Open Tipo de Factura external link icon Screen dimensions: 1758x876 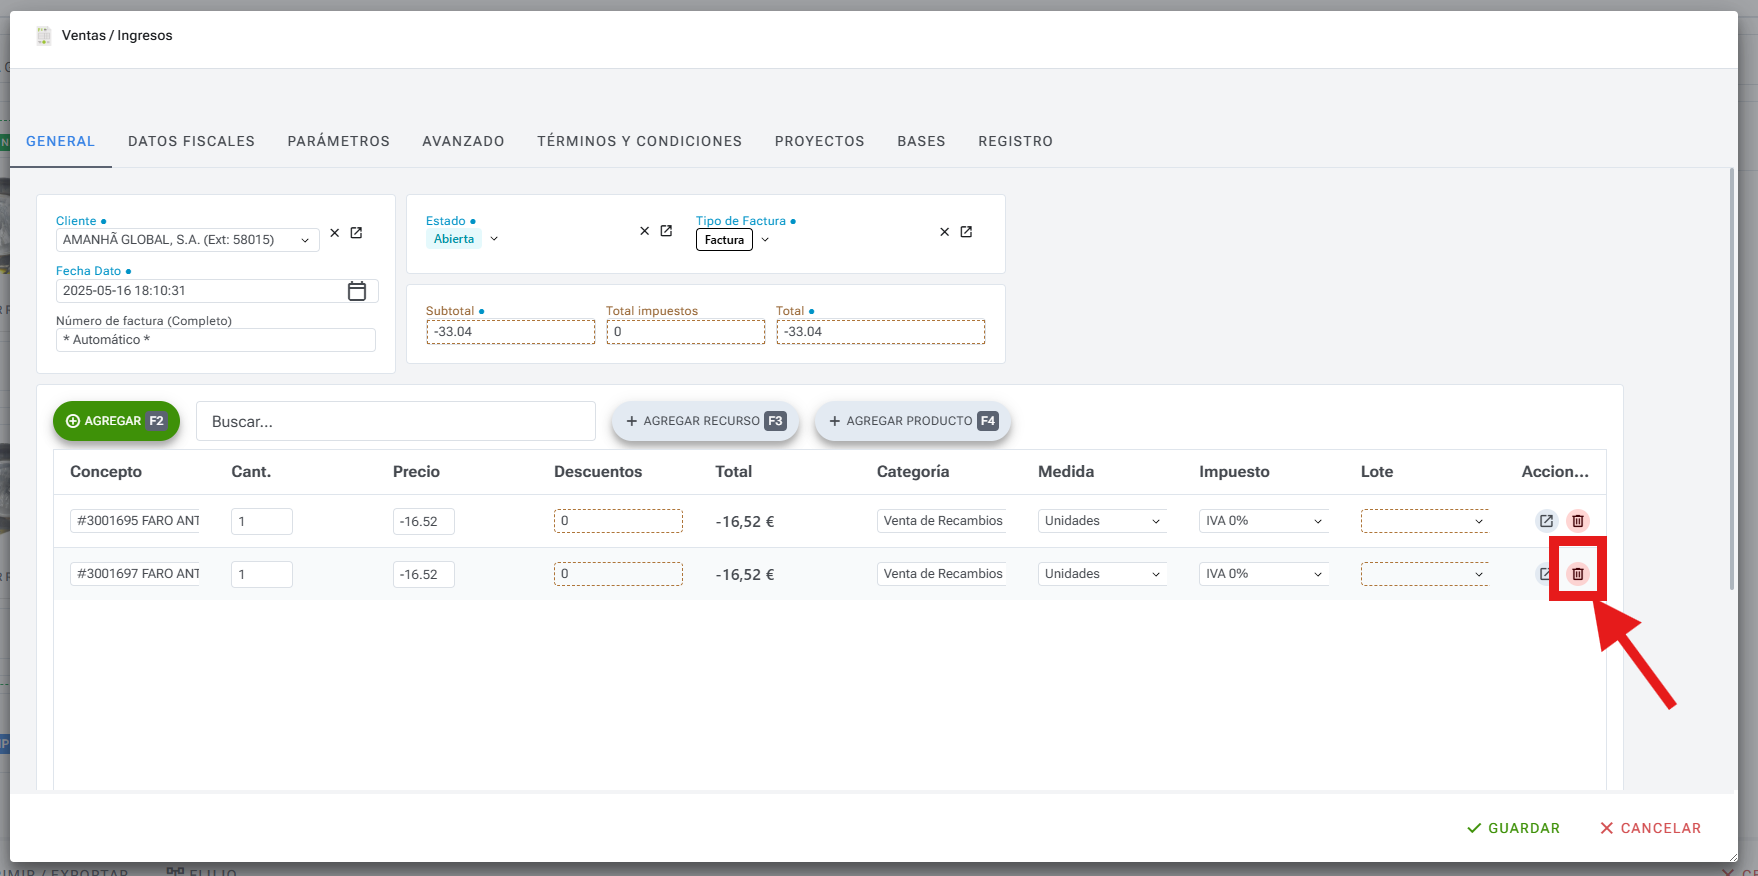coord(966,232)
